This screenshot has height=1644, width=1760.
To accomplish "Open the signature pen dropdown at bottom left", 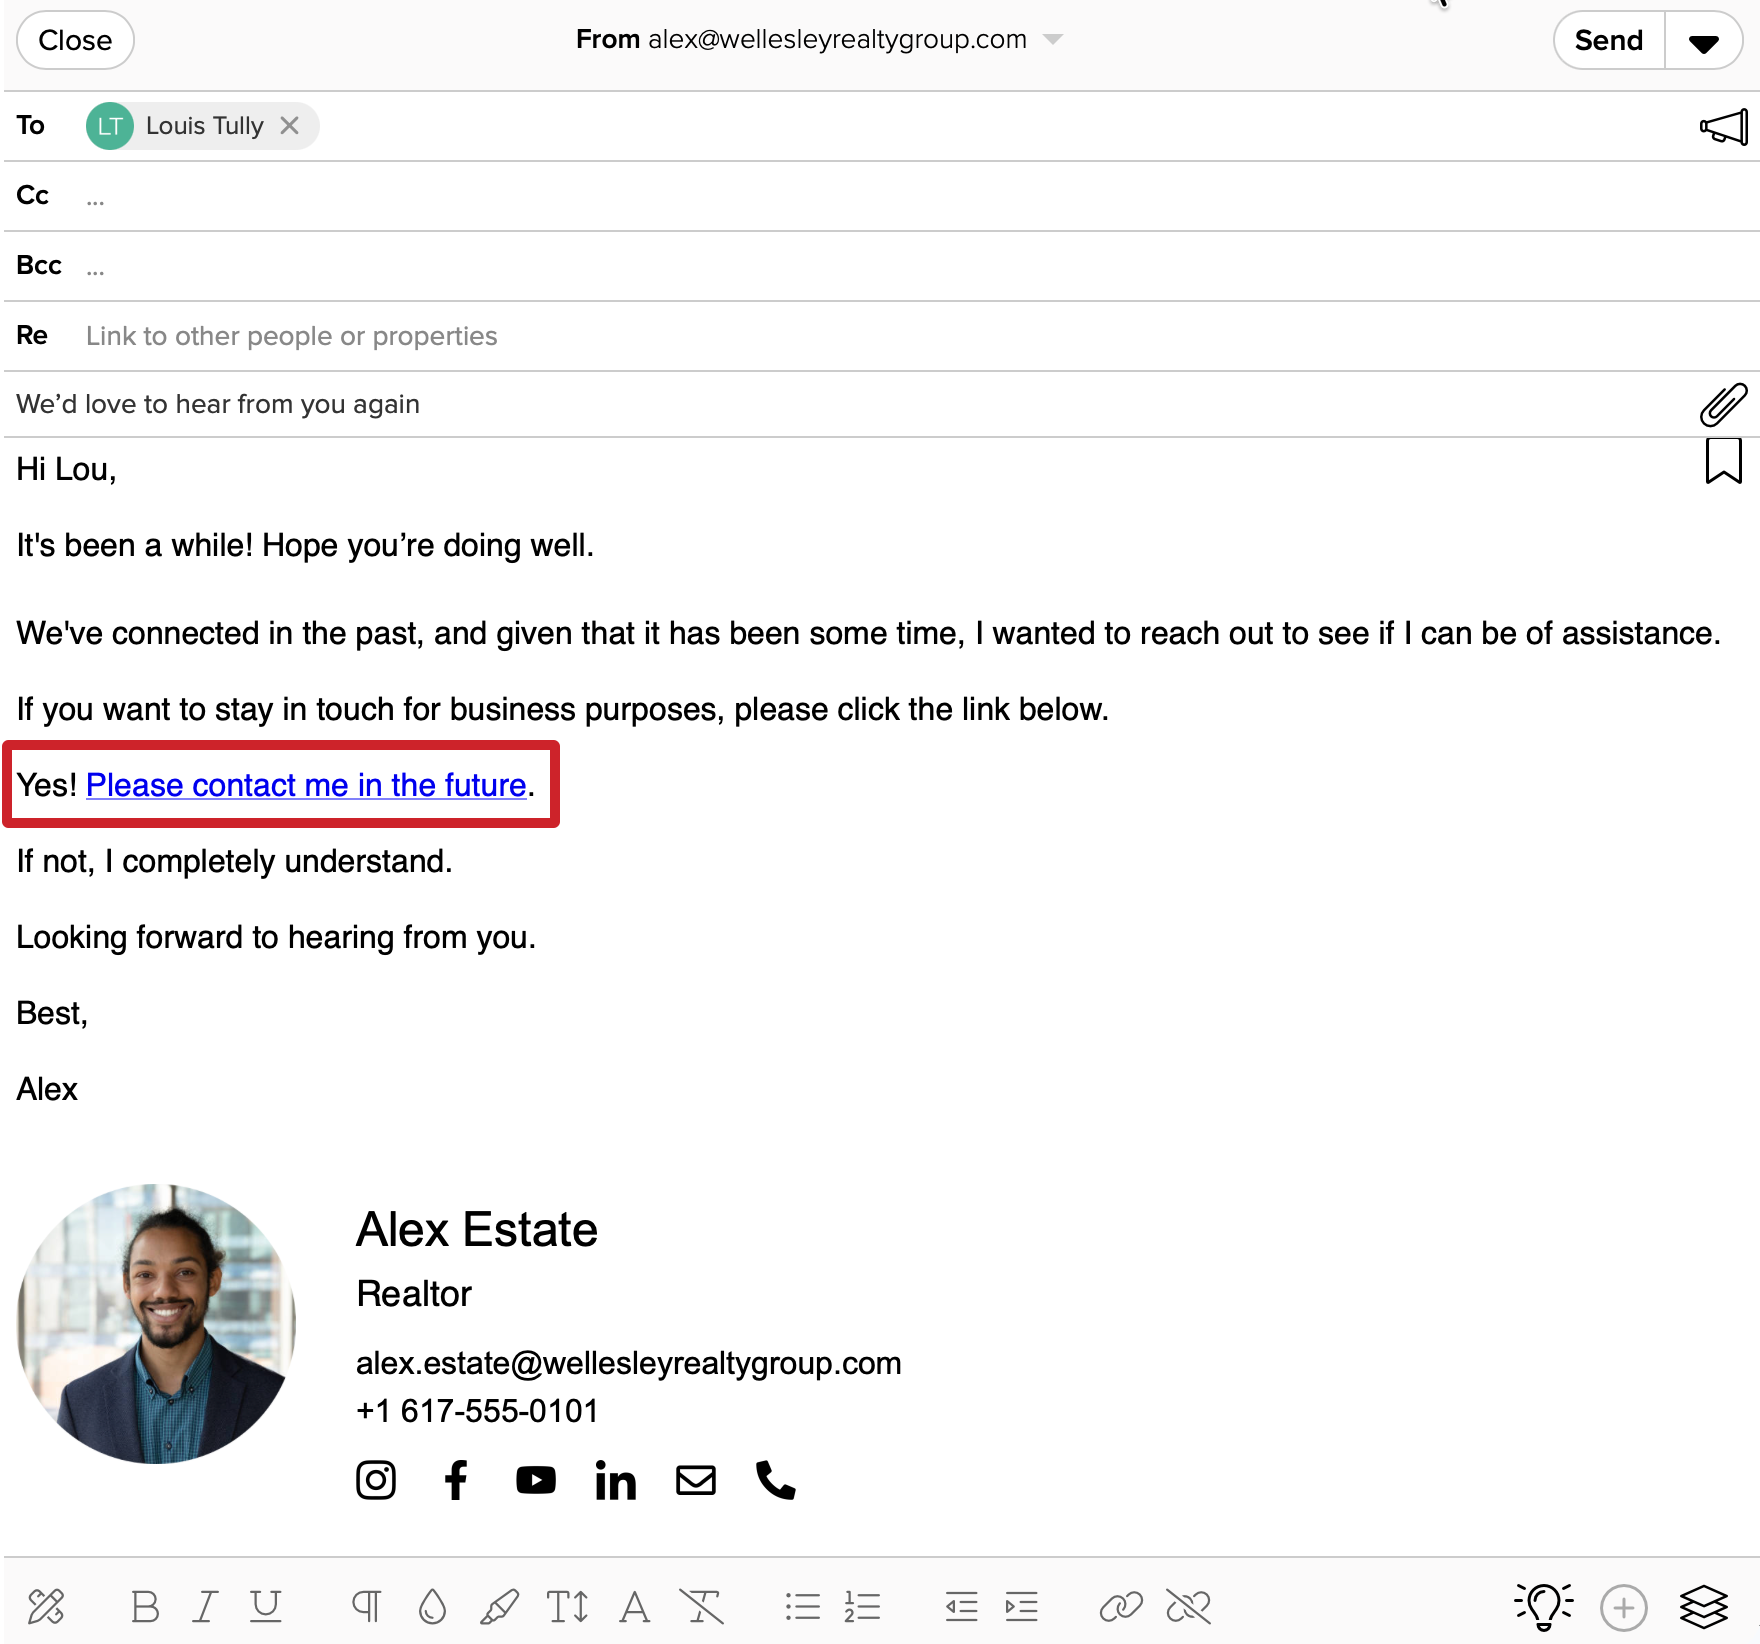I will [x=47, y=1607].
